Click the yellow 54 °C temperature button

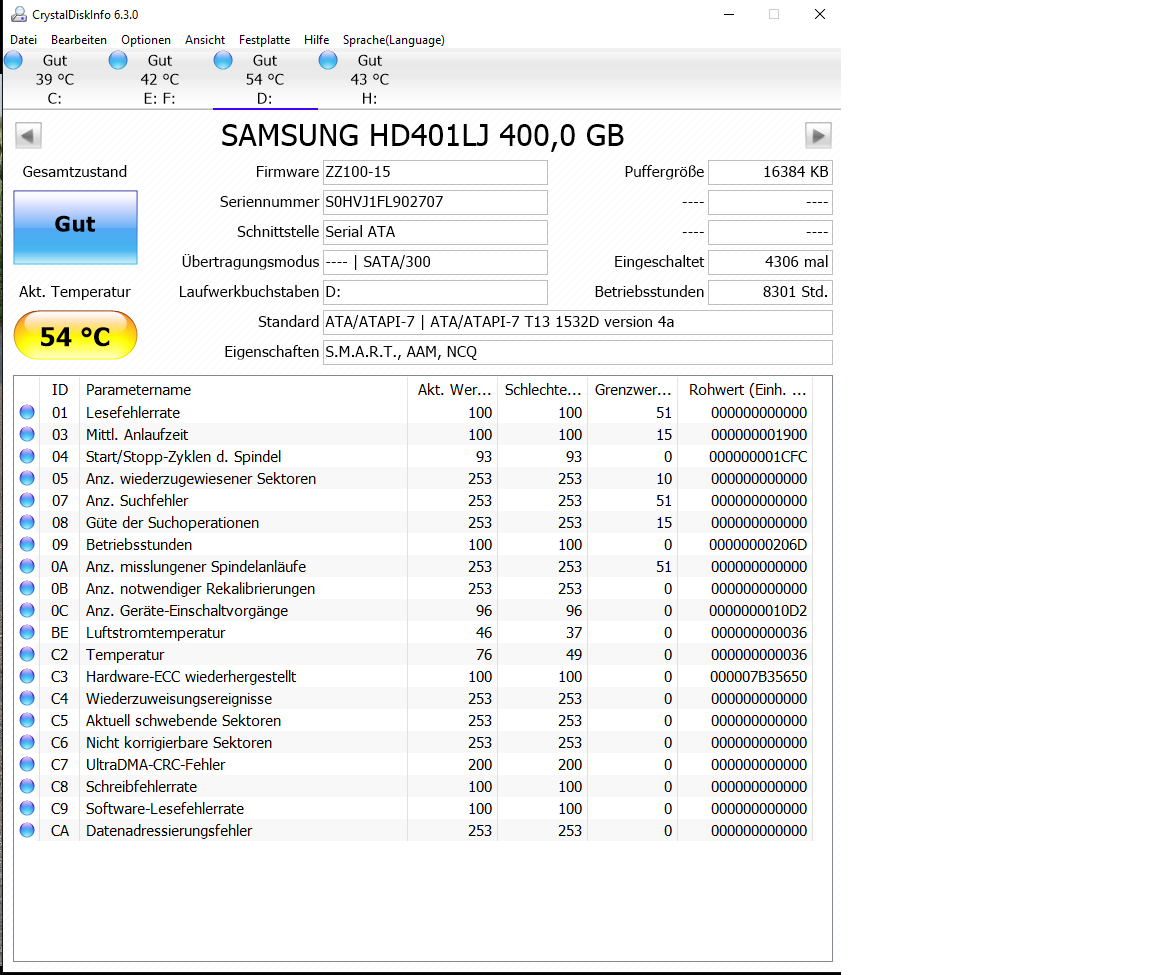coord(76,336)
